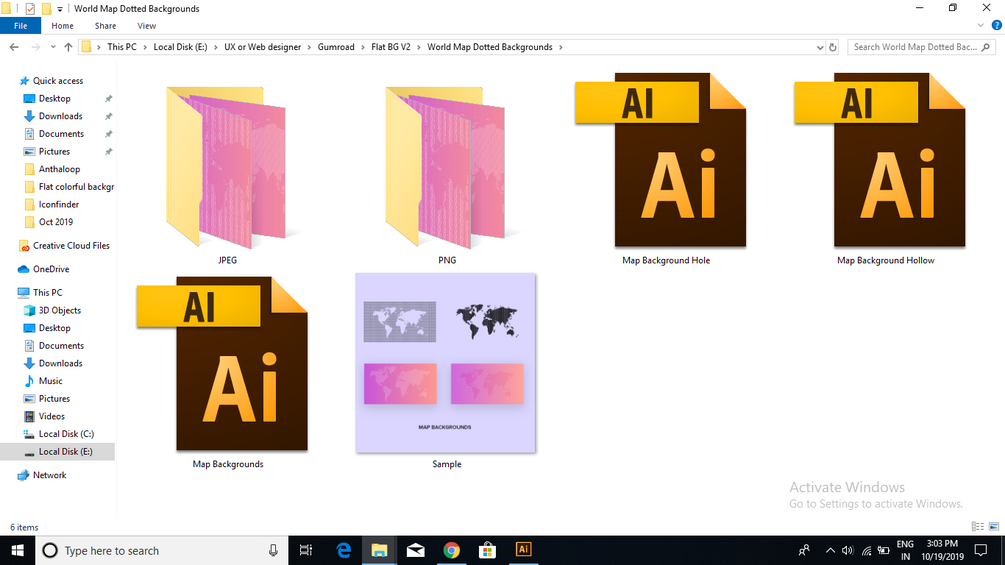Select the Map Background Hollow AI file
Viewport: 1005px width, 565px height.
point(880,160)
